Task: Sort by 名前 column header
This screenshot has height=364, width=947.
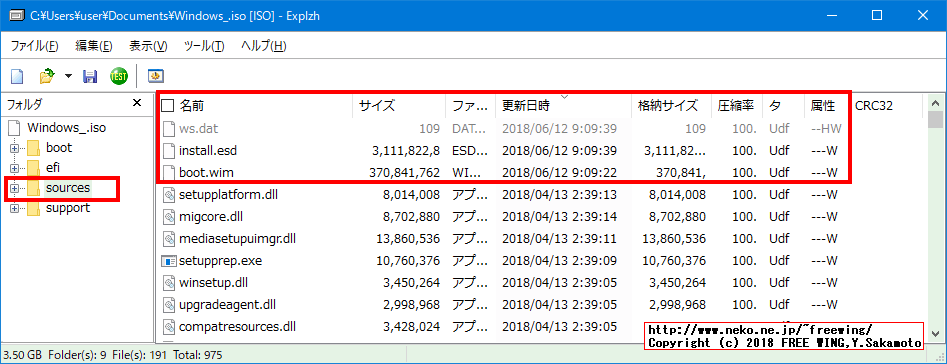Action: 191,106
